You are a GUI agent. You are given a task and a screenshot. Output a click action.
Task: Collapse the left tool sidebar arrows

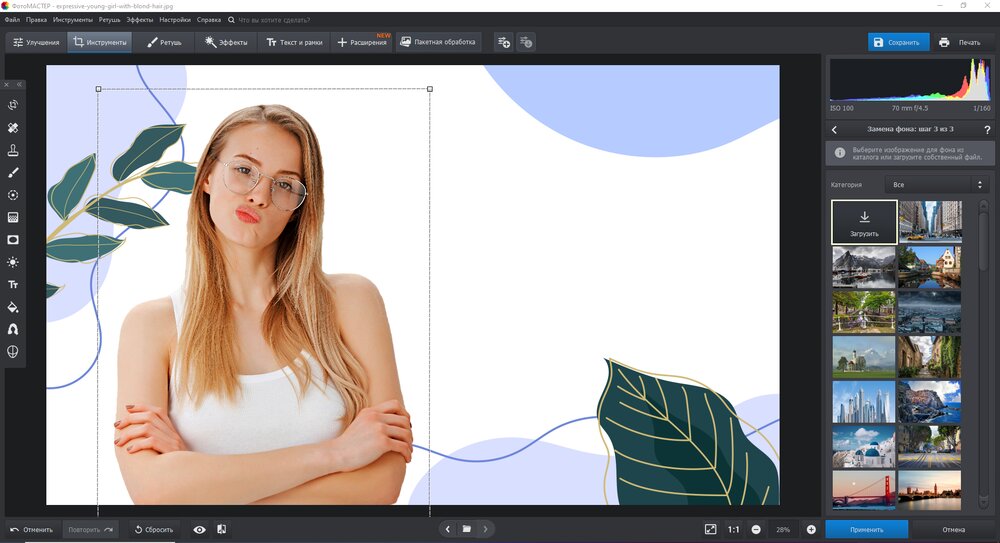19,84
